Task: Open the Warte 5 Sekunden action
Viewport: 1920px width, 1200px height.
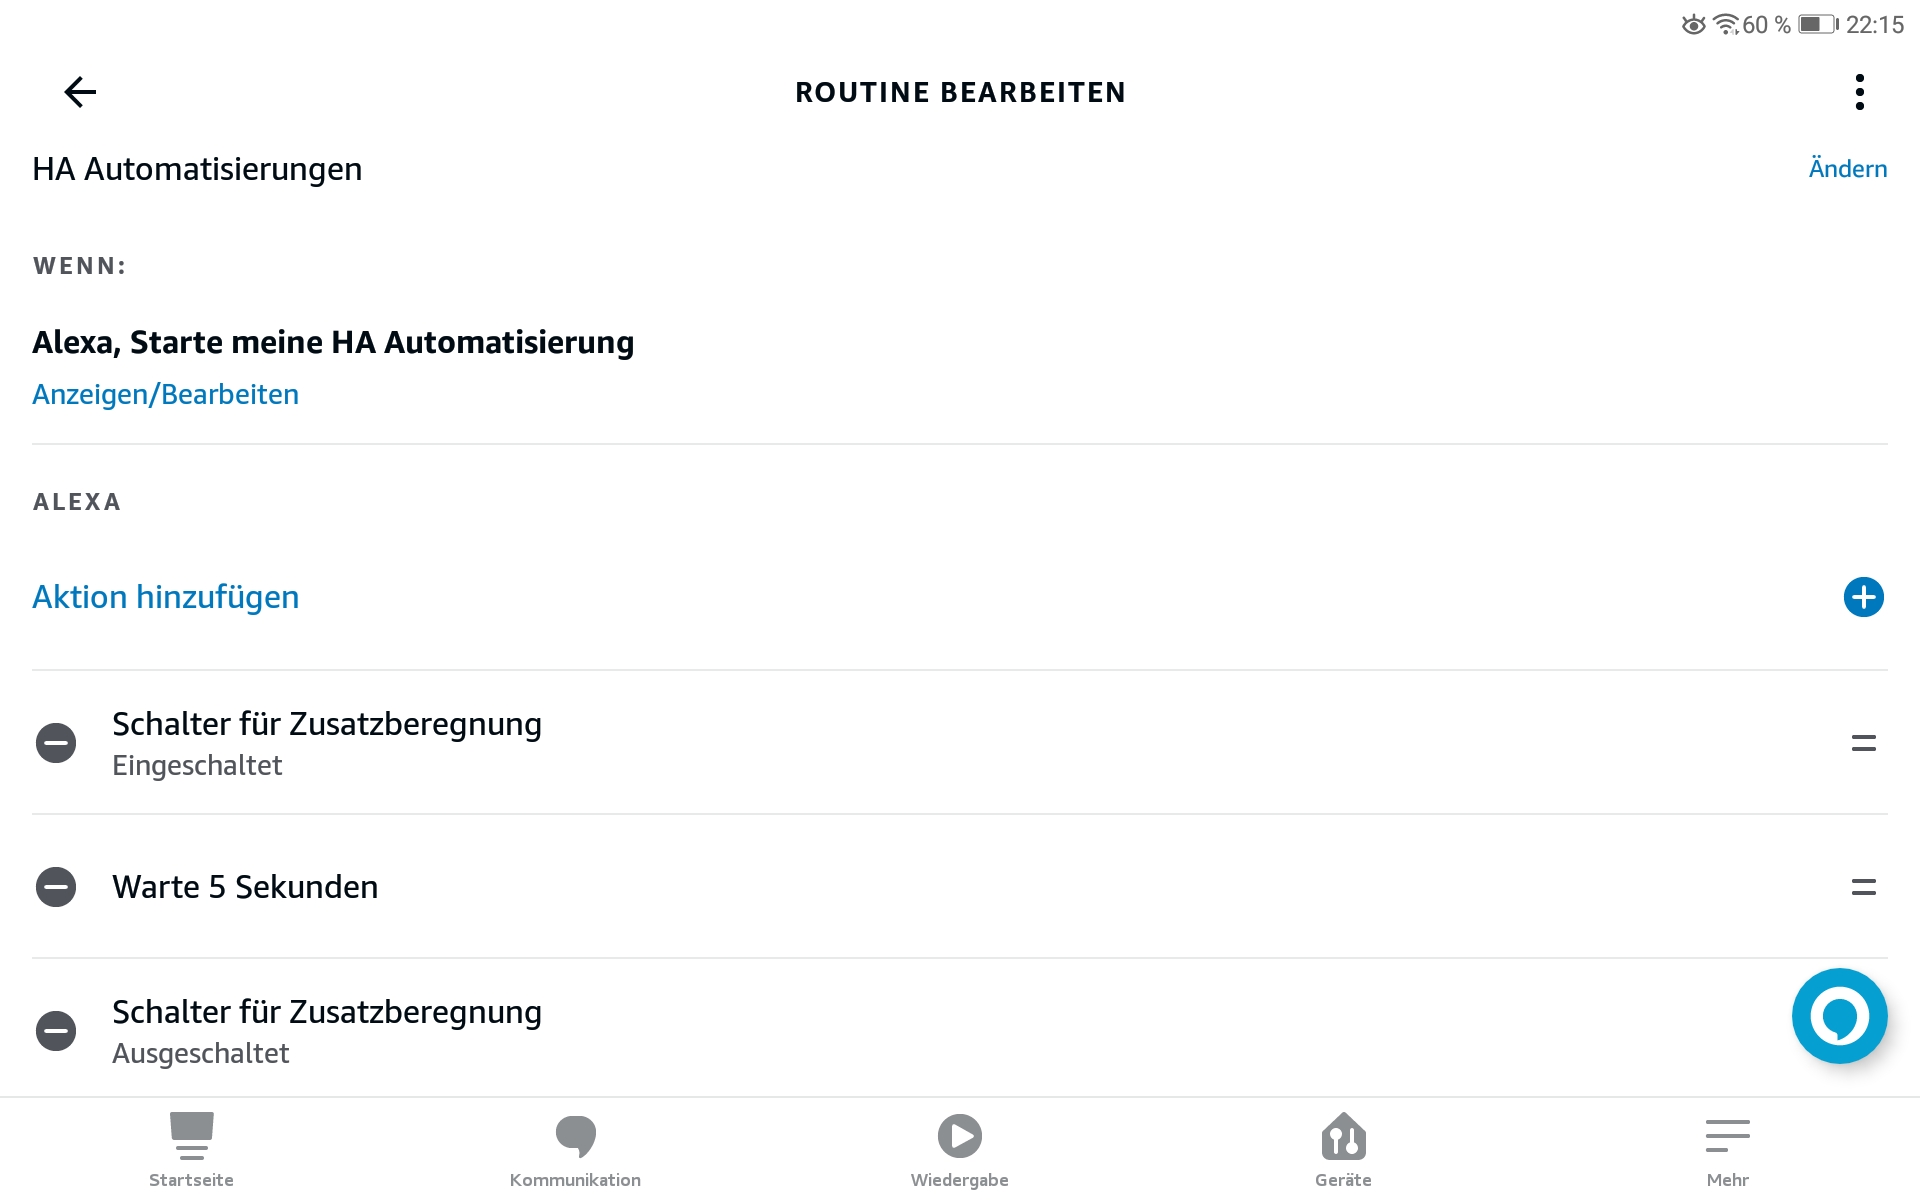Action: click(245, 887)
